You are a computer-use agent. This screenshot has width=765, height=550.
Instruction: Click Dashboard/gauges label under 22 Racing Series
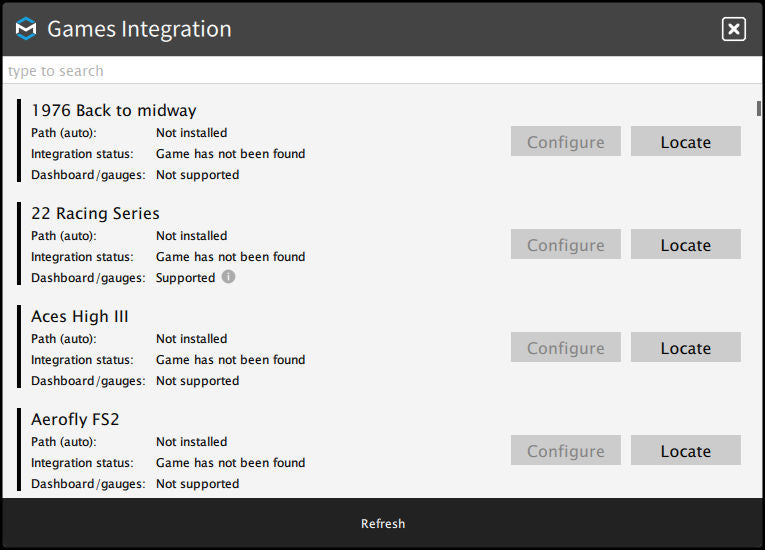pos(88,278)
